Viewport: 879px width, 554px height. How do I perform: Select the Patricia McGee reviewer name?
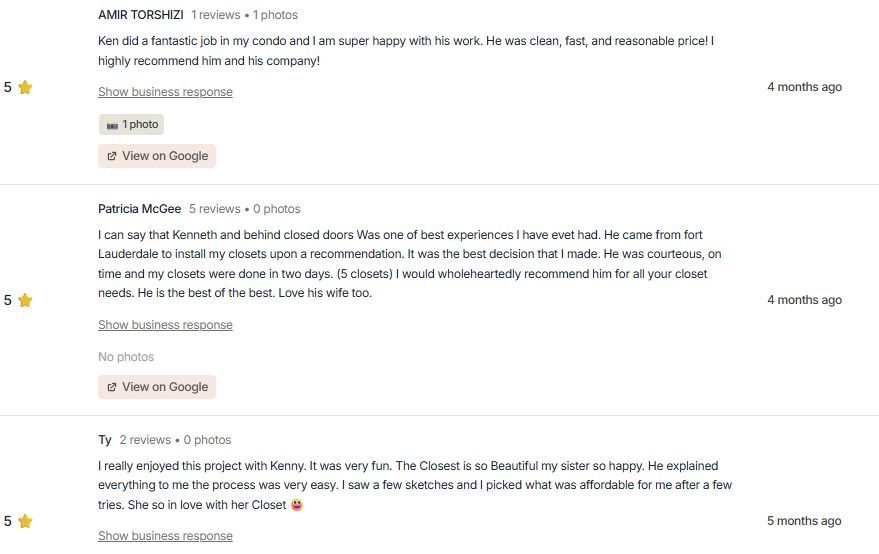[140, 209]
